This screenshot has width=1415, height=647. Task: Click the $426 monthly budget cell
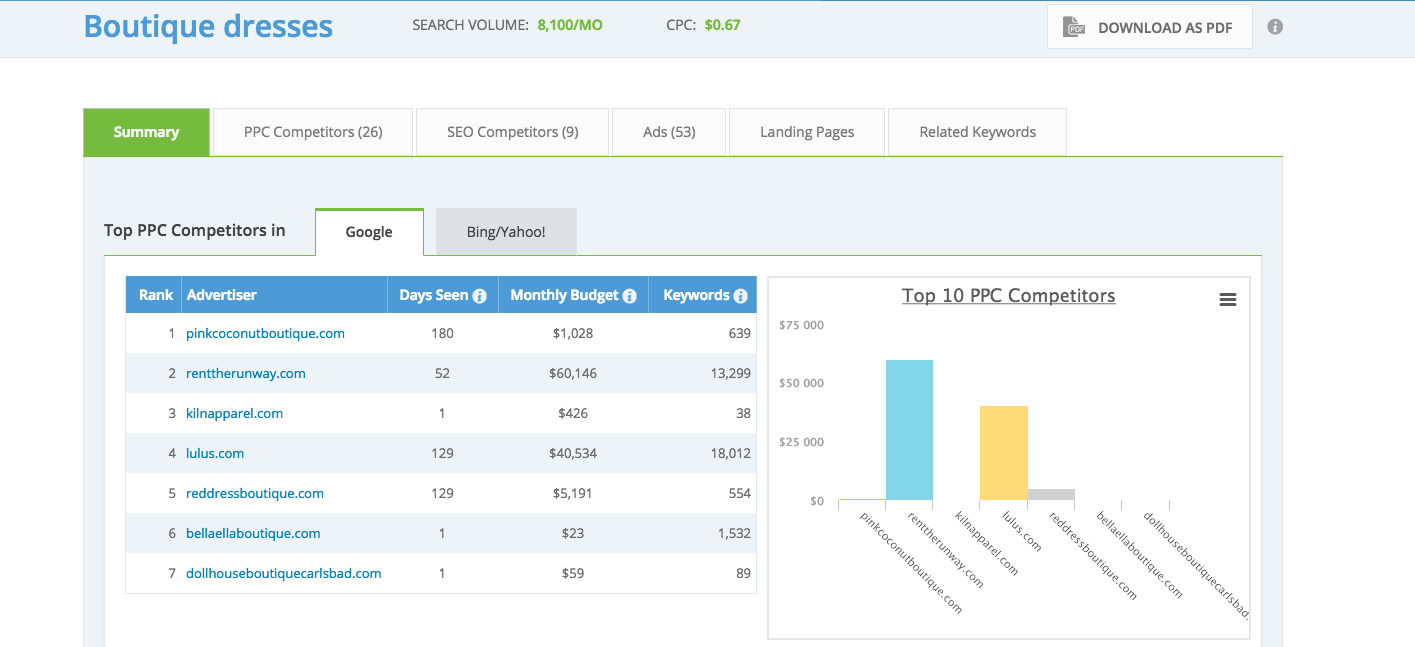click(573, 413)
